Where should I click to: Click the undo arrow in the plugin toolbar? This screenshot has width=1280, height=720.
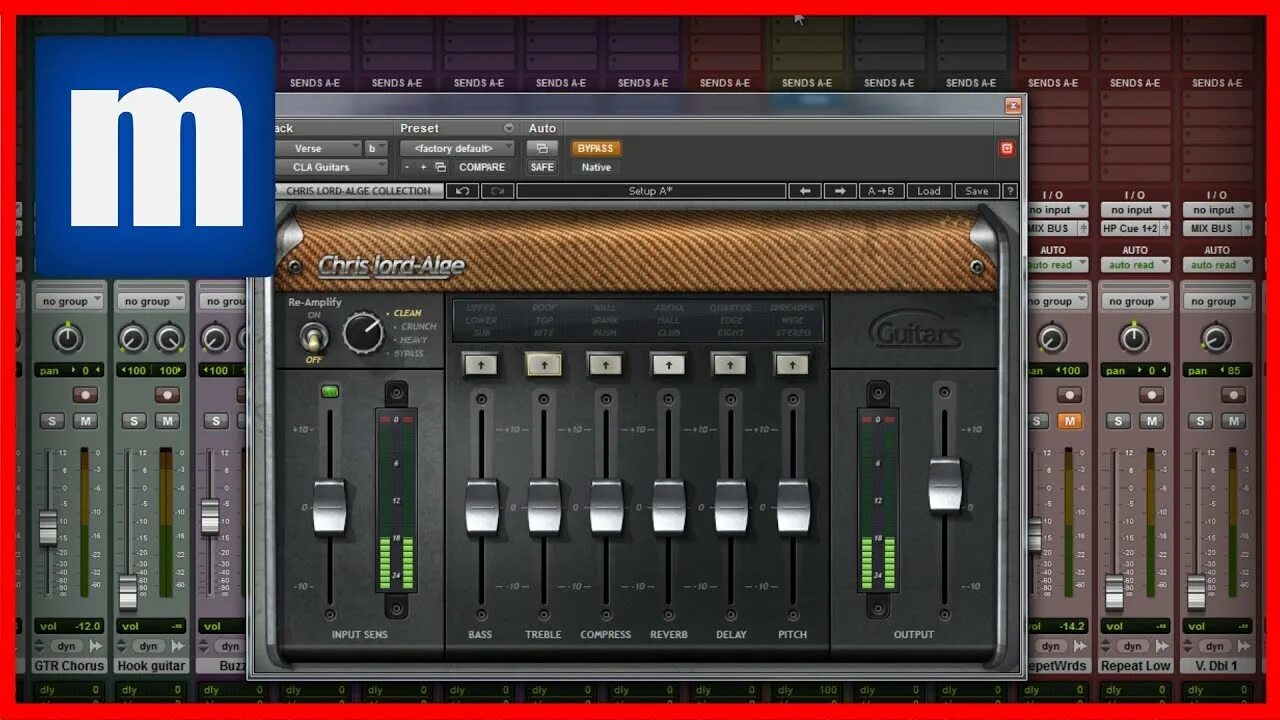point(462,191)
